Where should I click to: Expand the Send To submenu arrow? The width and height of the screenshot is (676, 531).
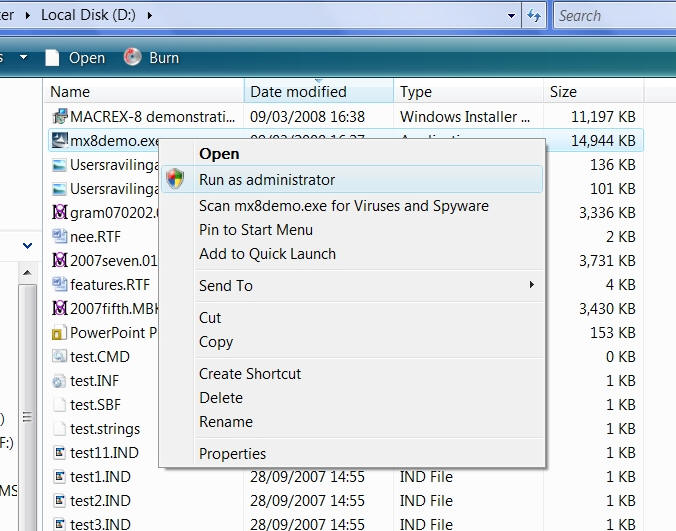[532, 284]
